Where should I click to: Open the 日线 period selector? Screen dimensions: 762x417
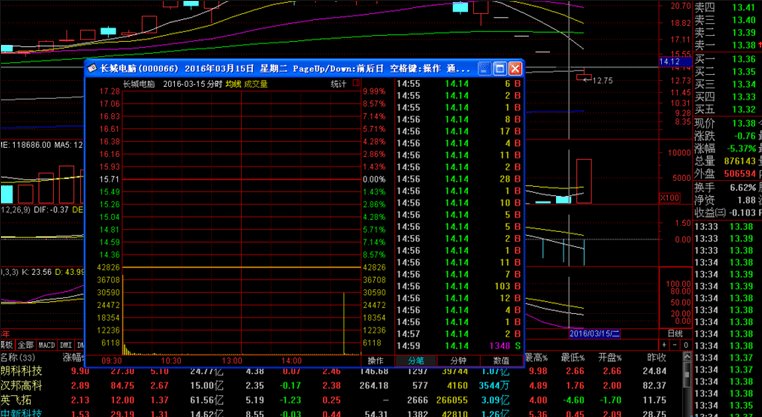pyautogui.click(x=675, y=332)
